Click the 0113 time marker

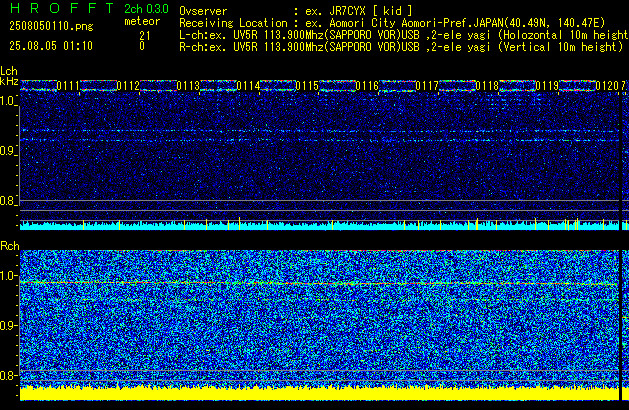coord(188,86)
